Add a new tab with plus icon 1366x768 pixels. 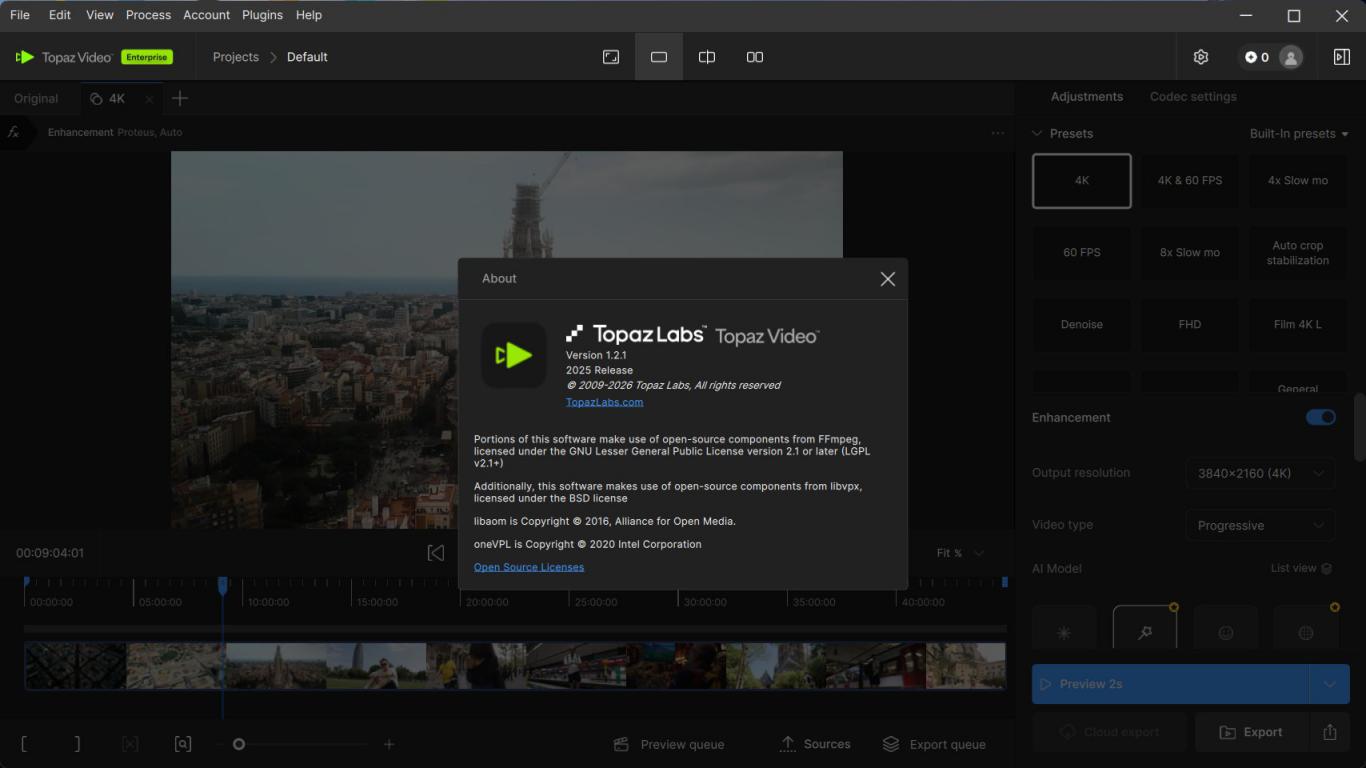(180, 98)
